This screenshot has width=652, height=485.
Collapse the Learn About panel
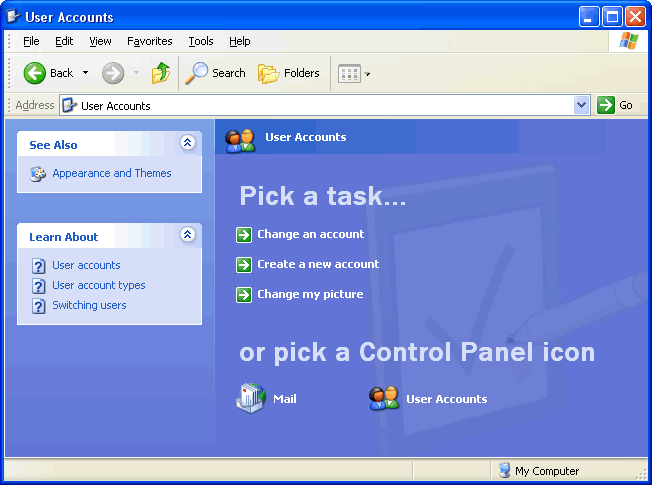187,235
